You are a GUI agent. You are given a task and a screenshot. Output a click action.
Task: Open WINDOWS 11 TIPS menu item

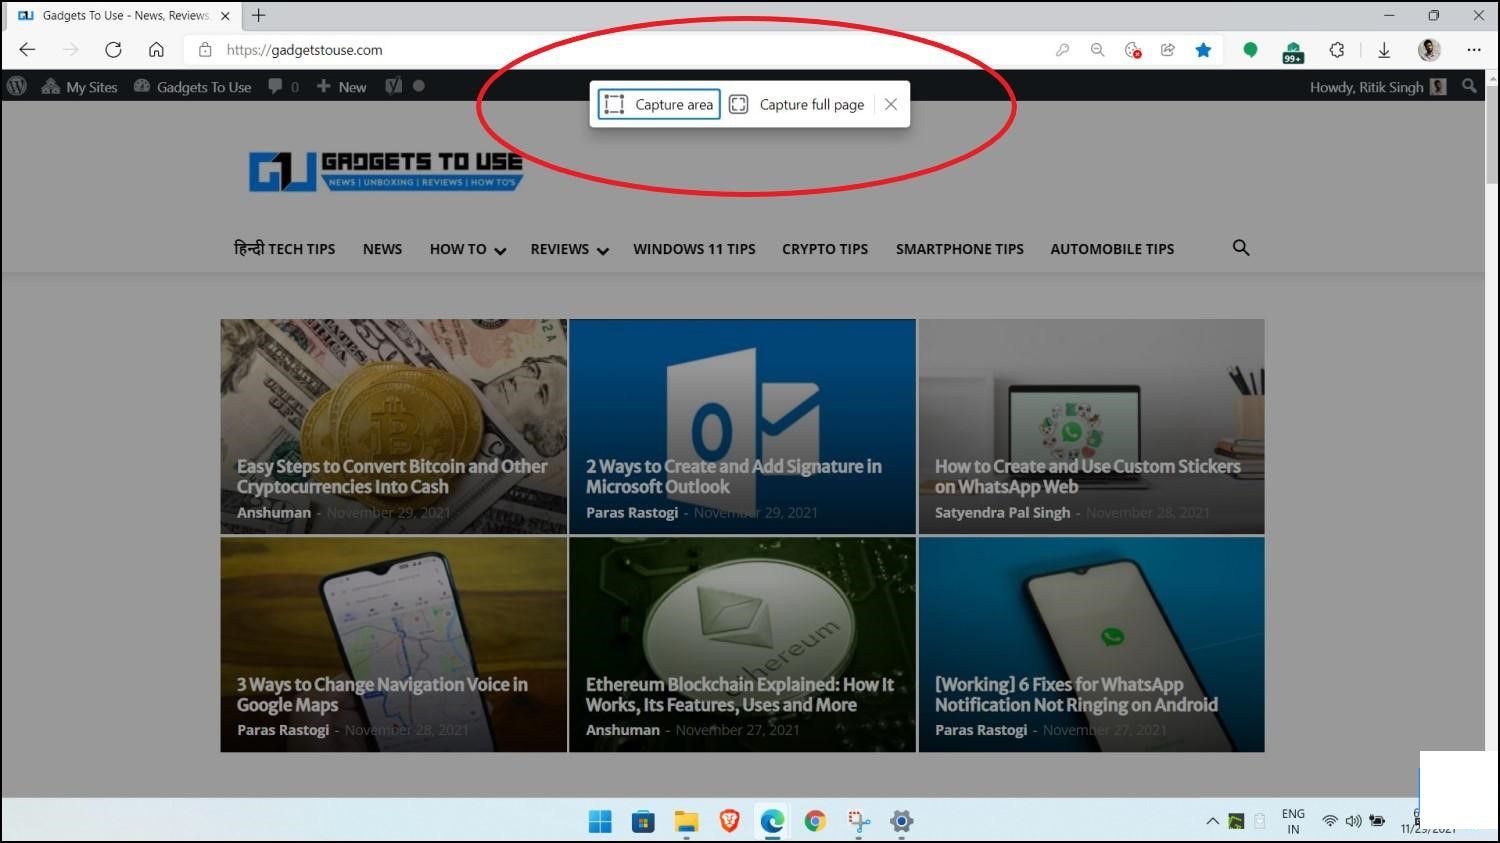[x=694, y=249]
